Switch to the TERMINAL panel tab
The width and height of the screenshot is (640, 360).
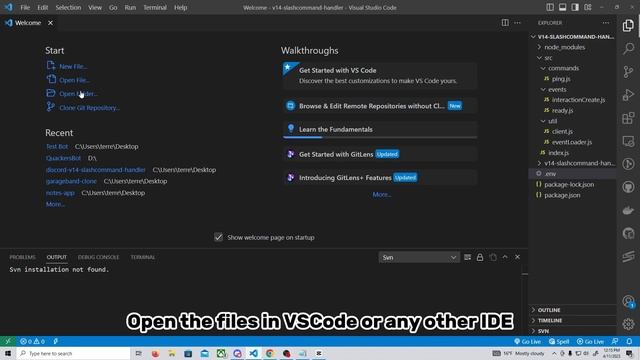pyautogui.click(x=143, y=257)
